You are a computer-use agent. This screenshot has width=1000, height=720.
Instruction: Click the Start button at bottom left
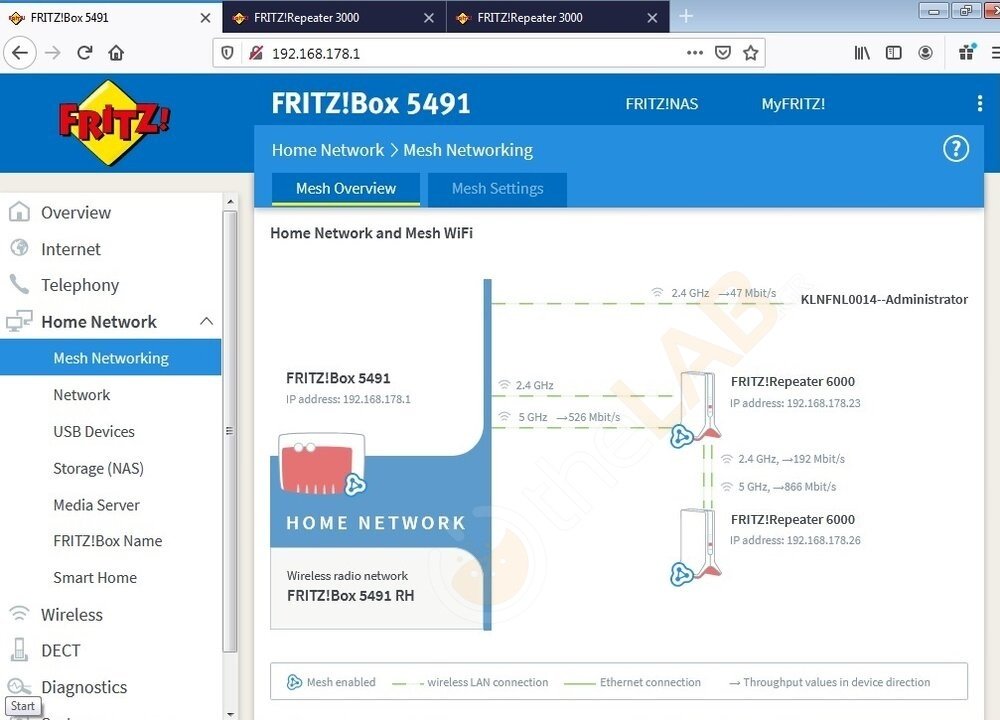[23, 706]
